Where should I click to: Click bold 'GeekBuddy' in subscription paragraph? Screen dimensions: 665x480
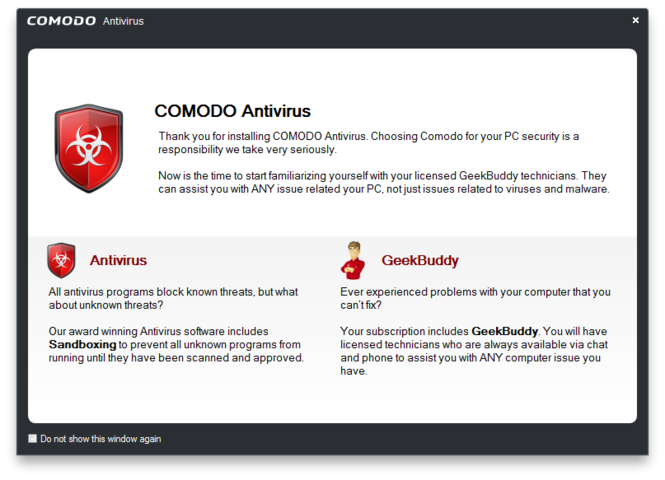click(505, 331)
